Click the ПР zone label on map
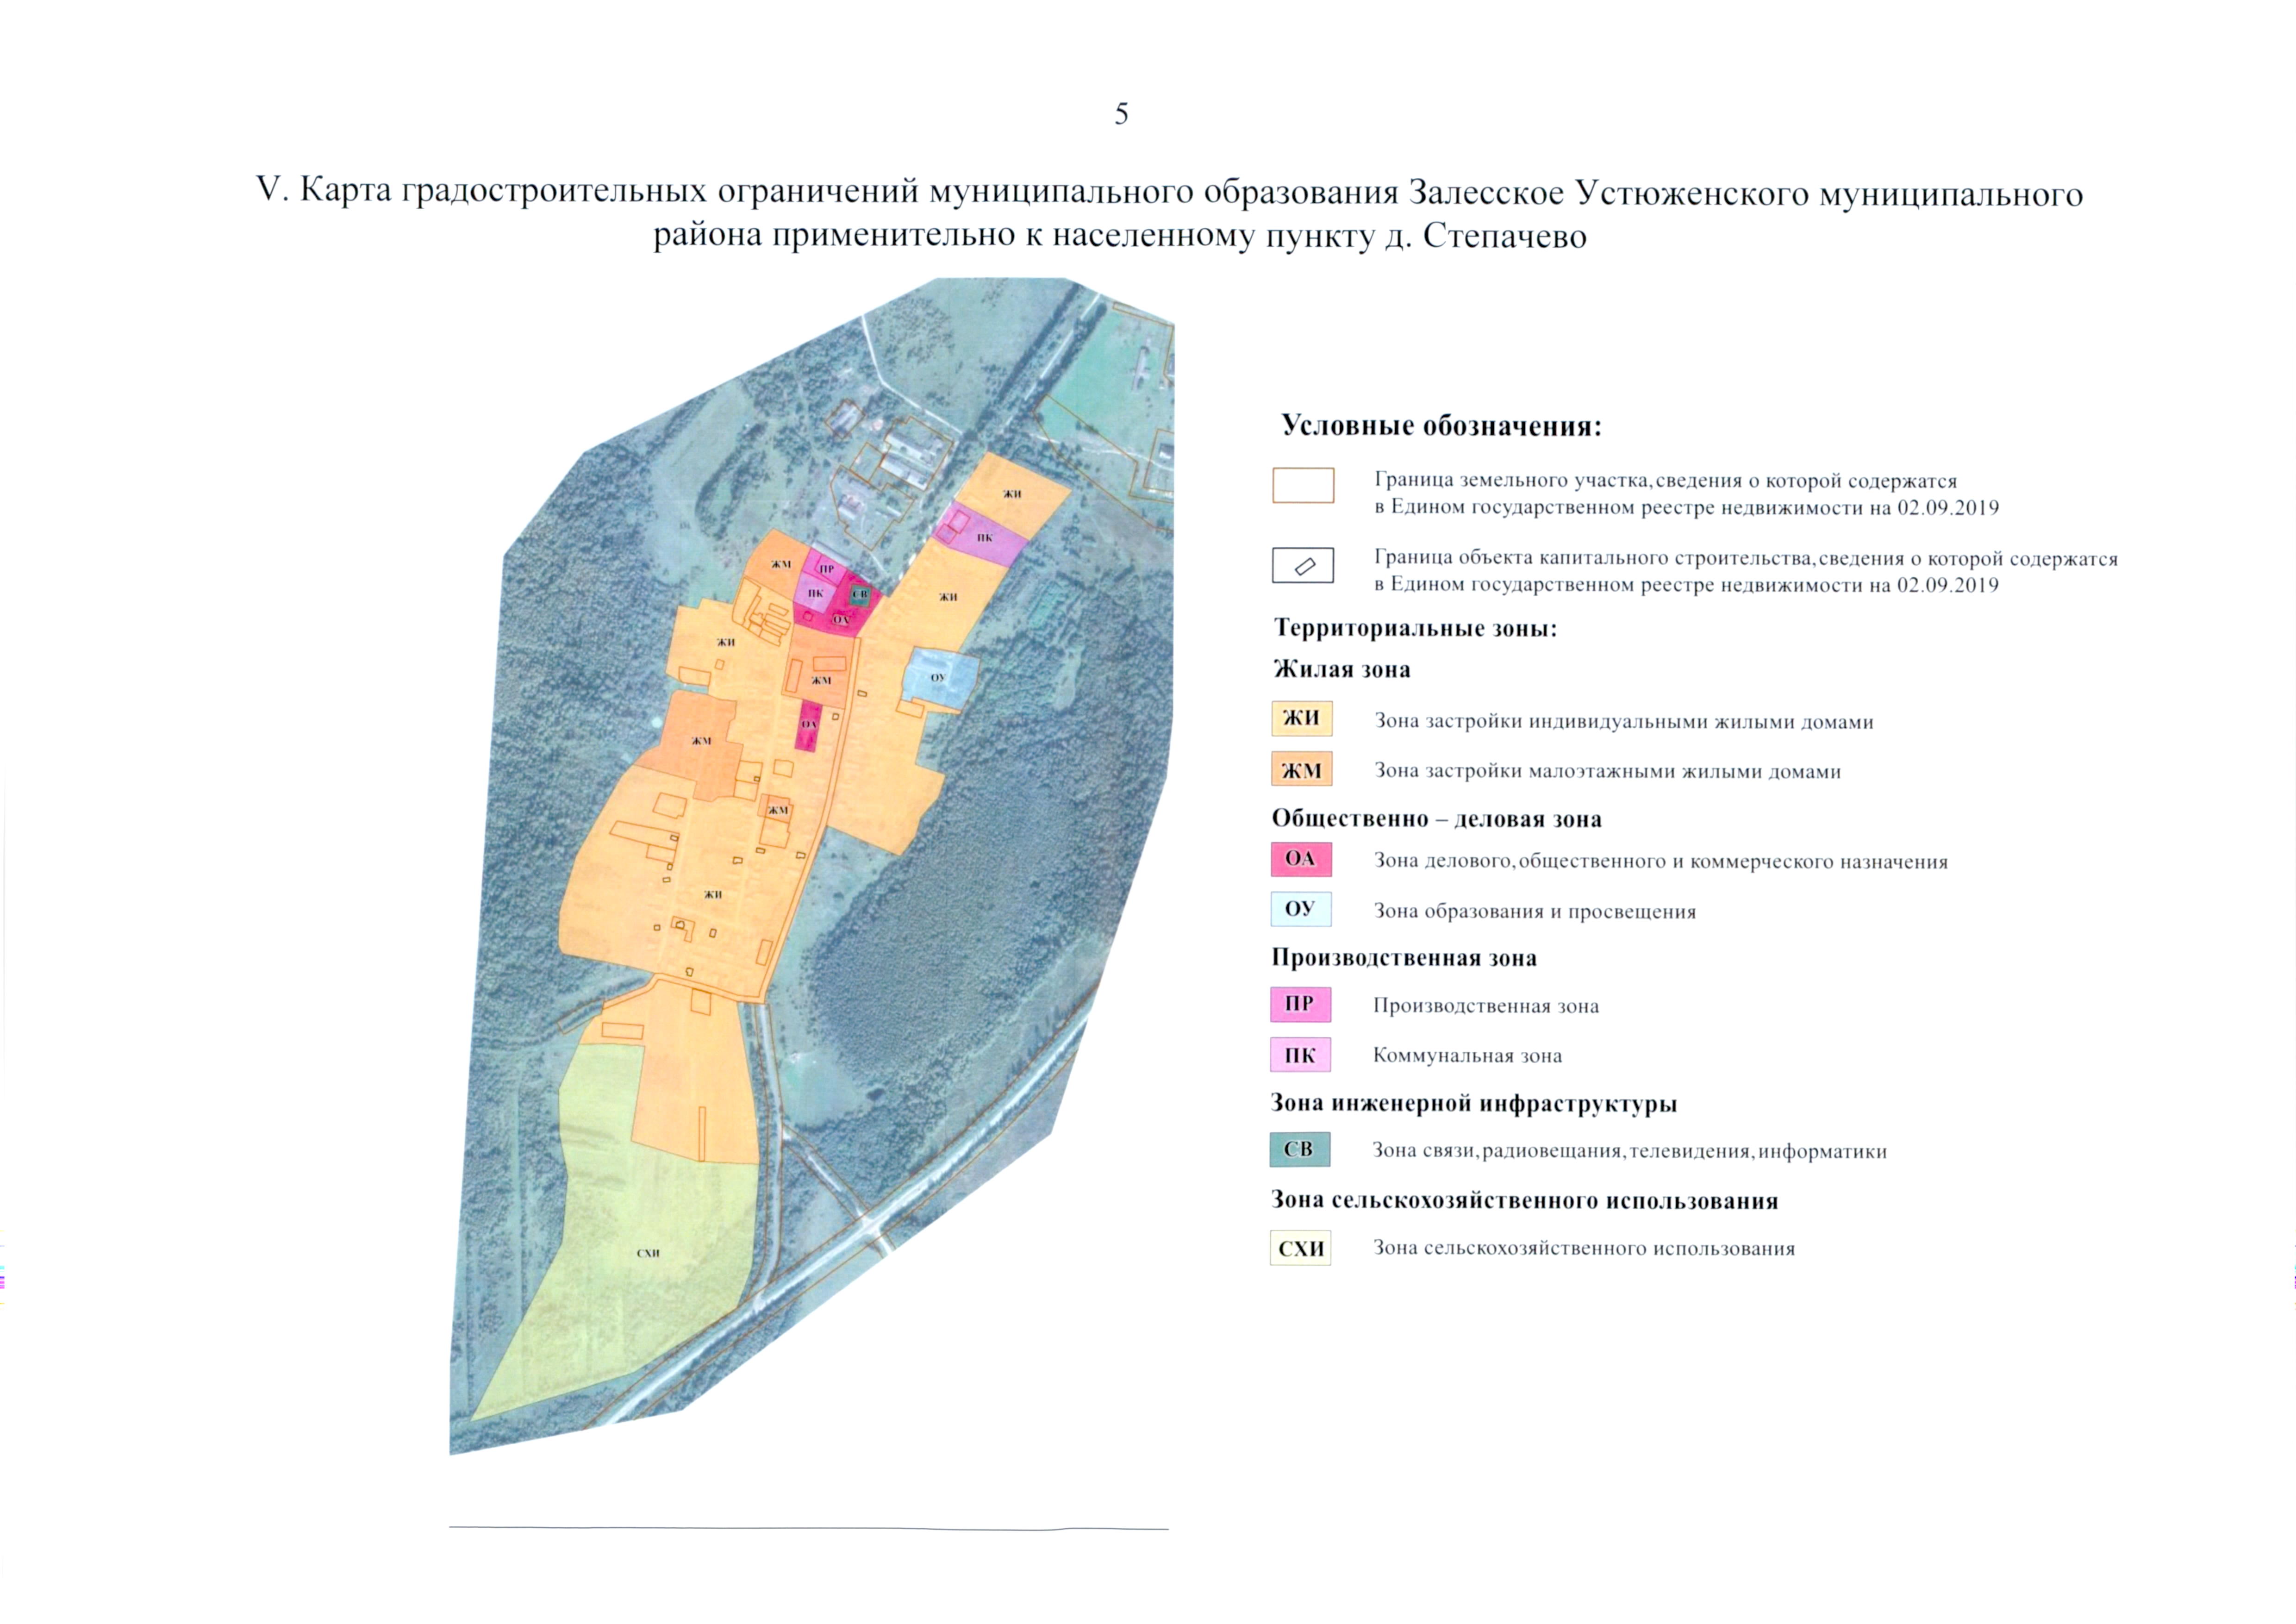Screen dimensions: 2296x1624 (827, 569)
